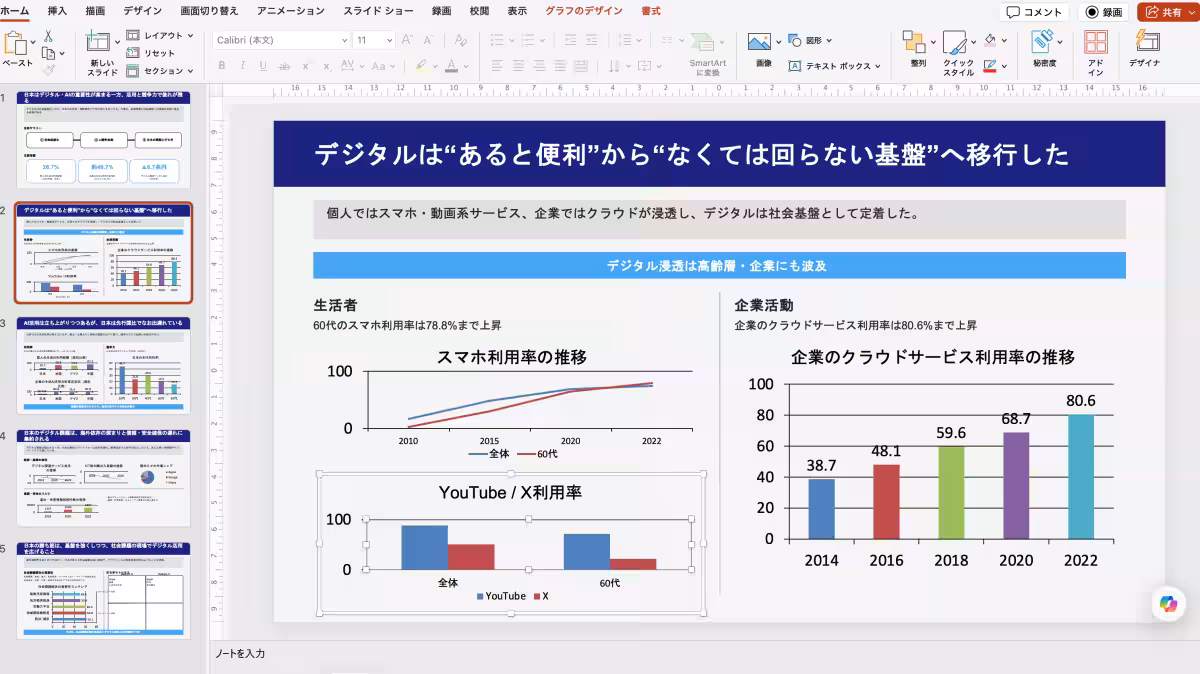1200x674 pixels.
Task: Open the グラフのデザイン tab
Action: tap(584, 11)
